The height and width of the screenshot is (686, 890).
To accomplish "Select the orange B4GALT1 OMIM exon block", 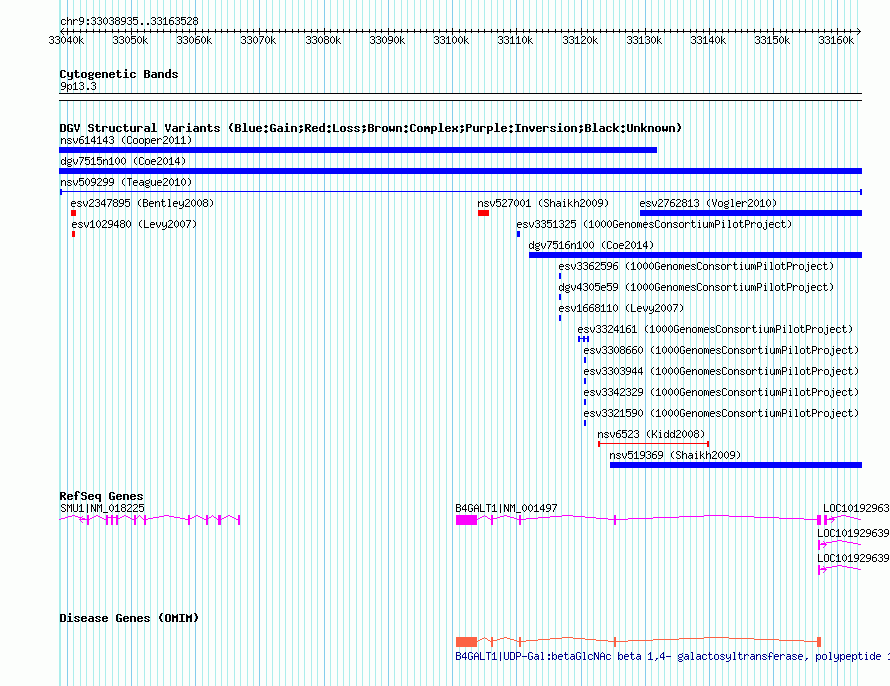I will tap(467, 642).
